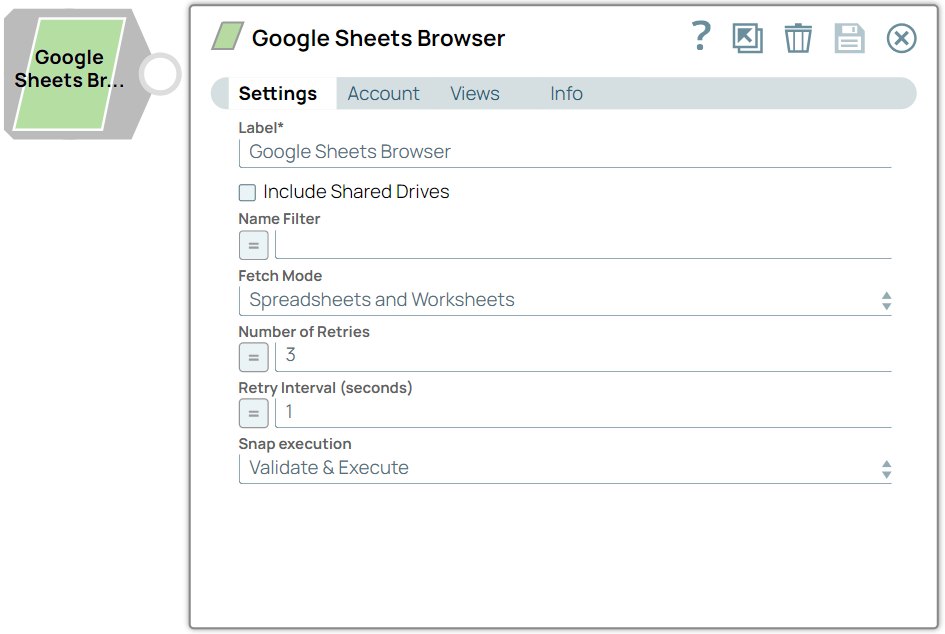Open the Info tab
945x634 pixels.
566,93
